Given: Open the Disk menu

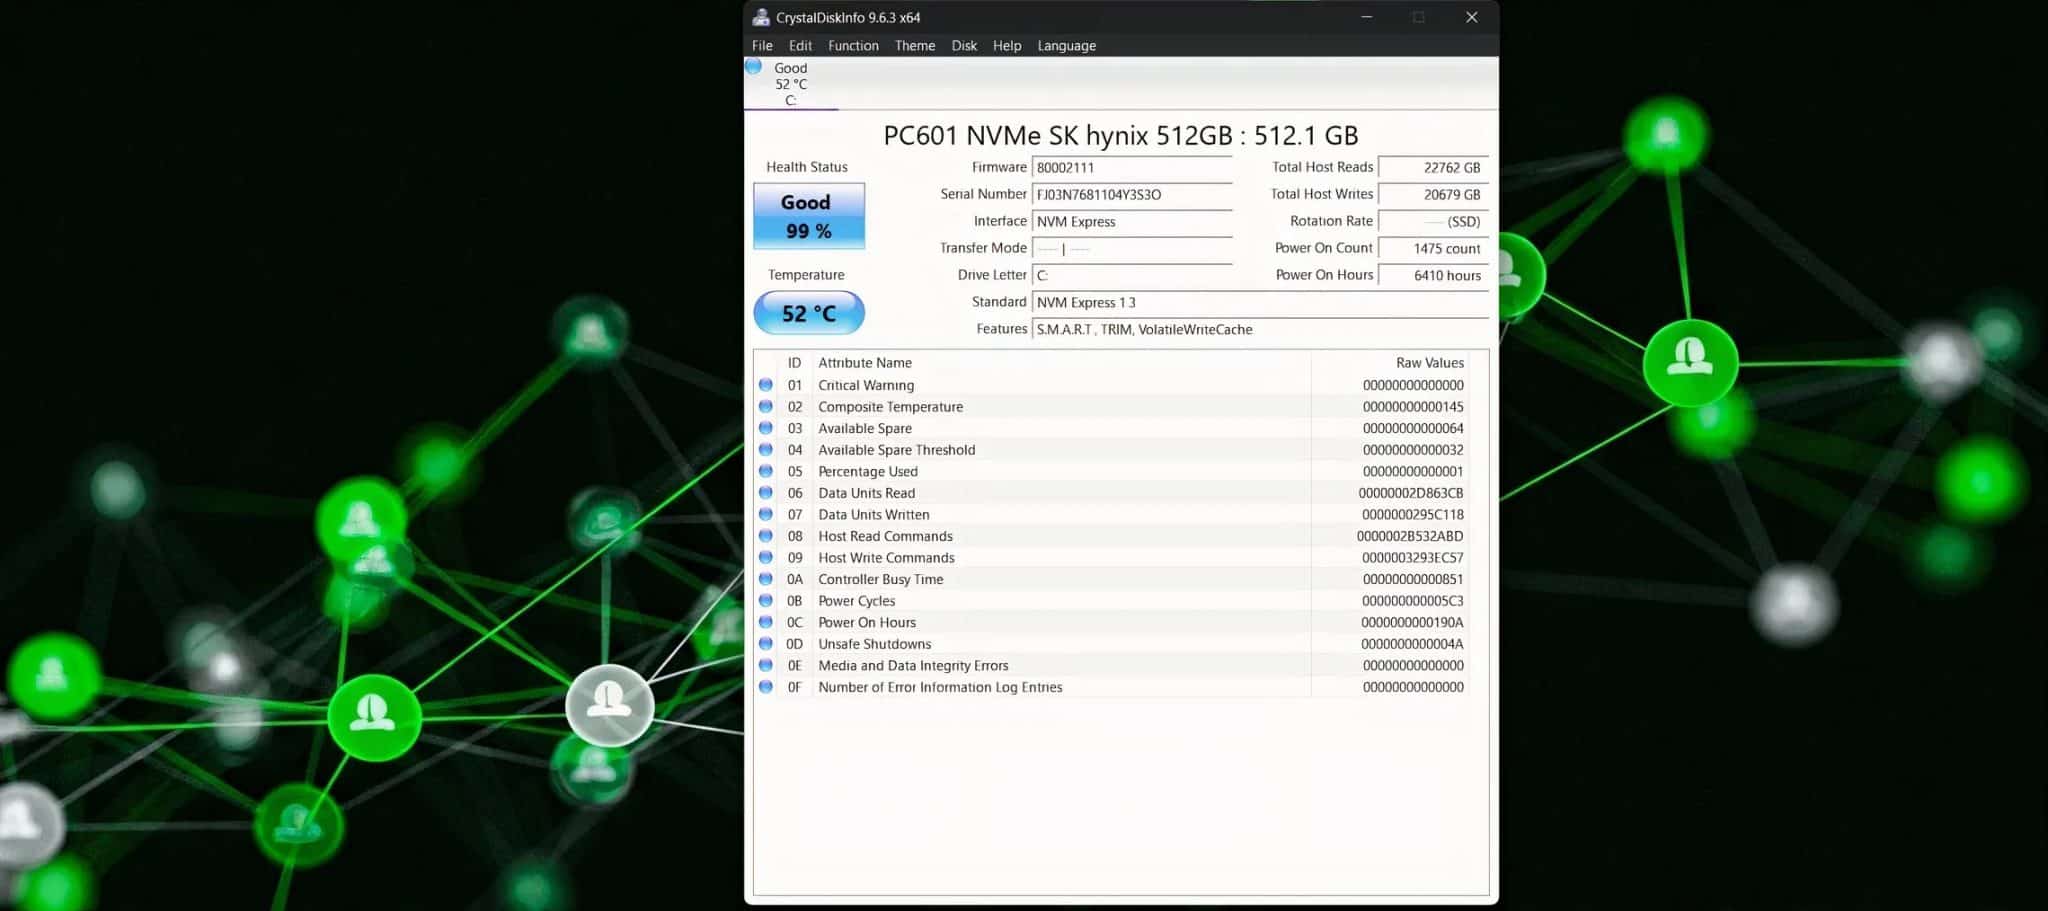Looking at the screenshot, I should tap(963, 45).
